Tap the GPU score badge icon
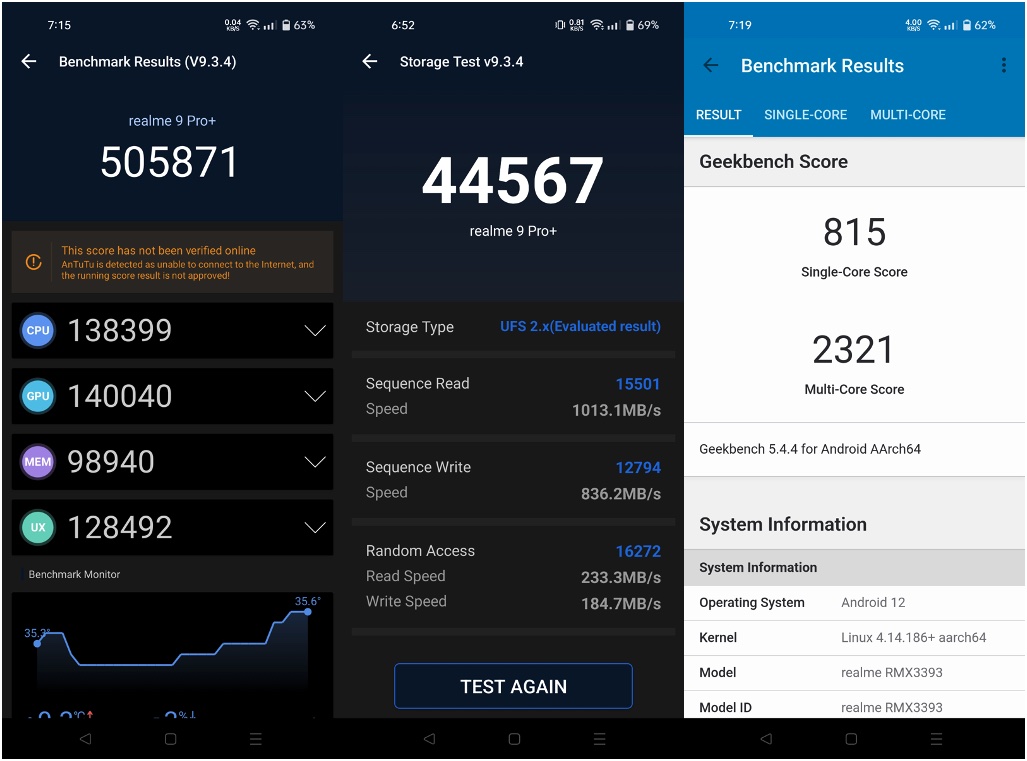The image size is (1027, 761). pos(38,396)
